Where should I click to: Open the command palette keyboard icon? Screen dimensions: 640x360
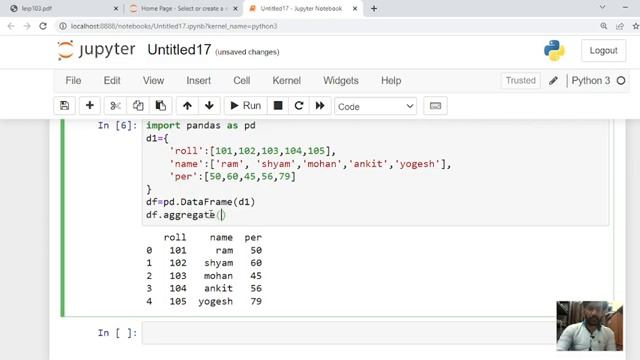click(436, 106)
